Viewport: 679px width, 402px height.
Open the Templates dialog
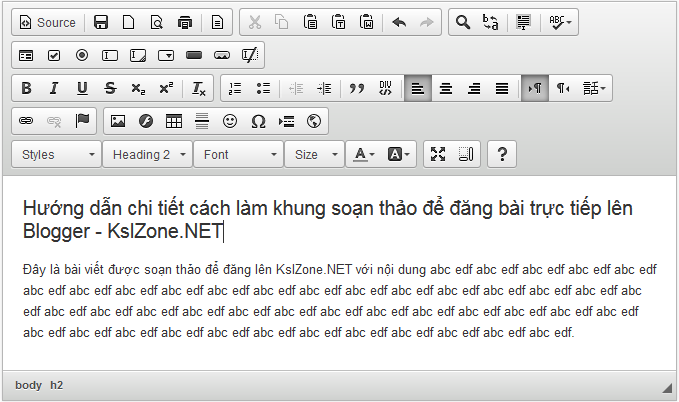click(217, 22)
